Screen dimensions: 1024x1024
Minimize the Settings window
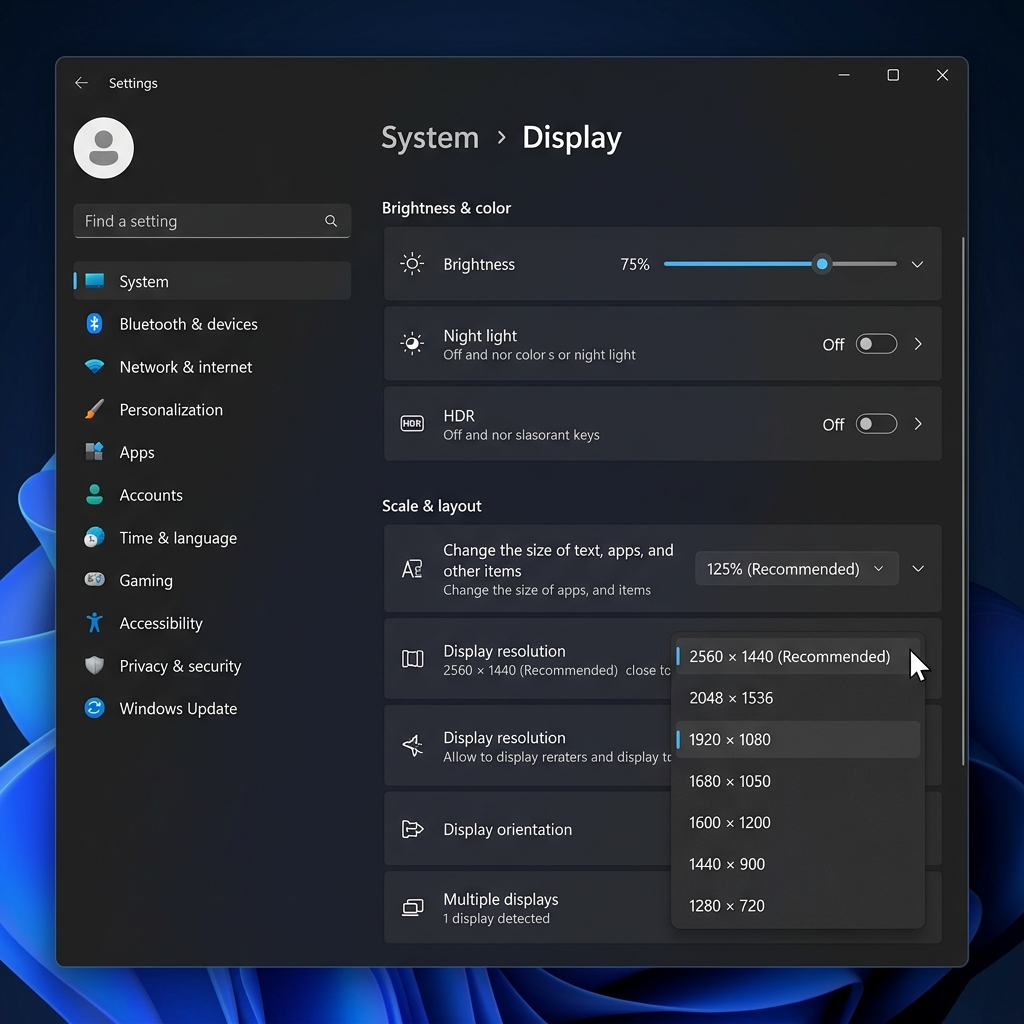844,75
